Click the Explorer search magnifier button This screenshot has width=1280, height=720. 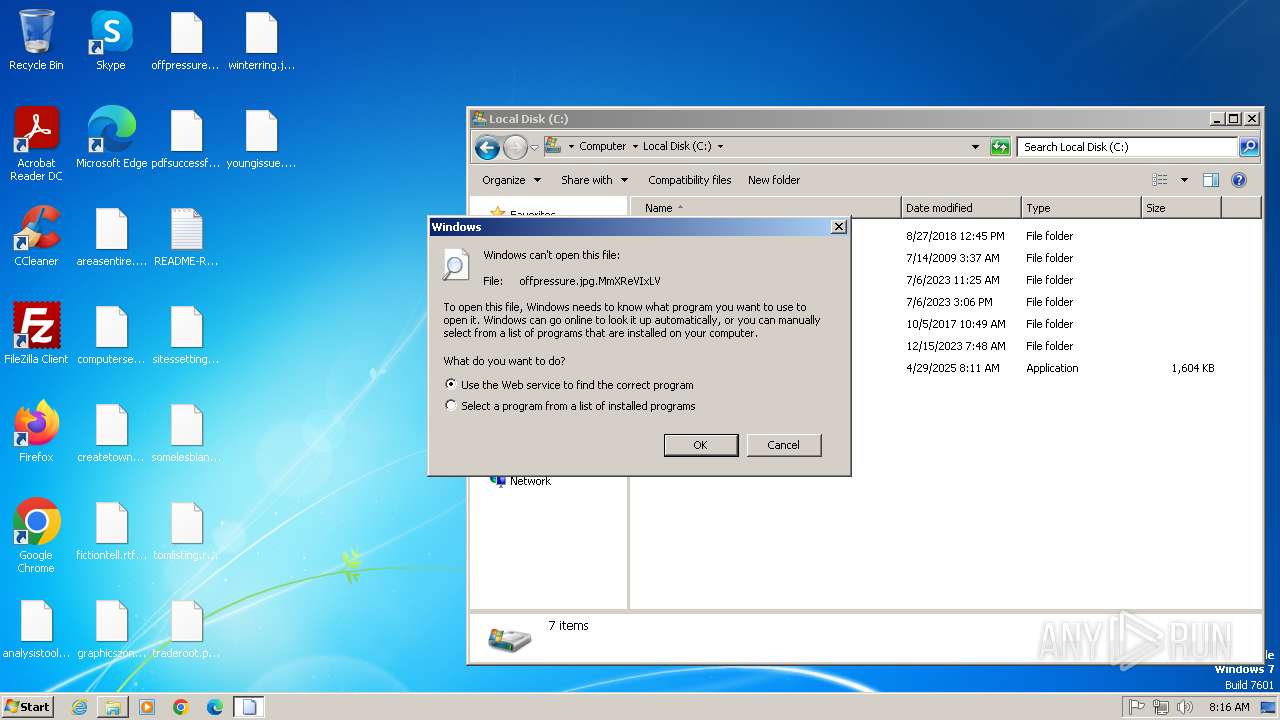(x=1249, y=146)
